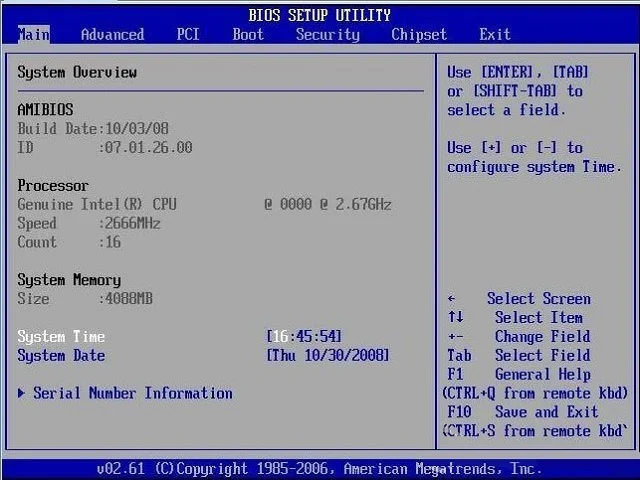The image size is (640, 480).
Task: Click the up-down arrows Select Item hint
Action: coord(516,317)
